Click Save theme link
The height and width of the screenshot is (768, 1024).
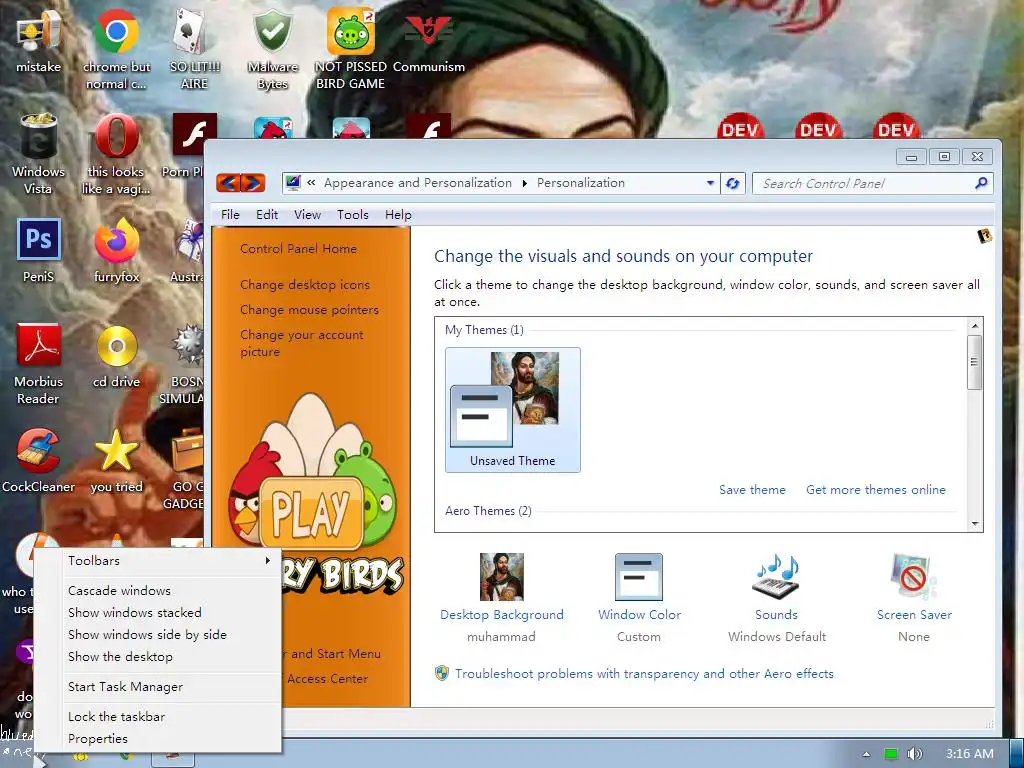752,489
